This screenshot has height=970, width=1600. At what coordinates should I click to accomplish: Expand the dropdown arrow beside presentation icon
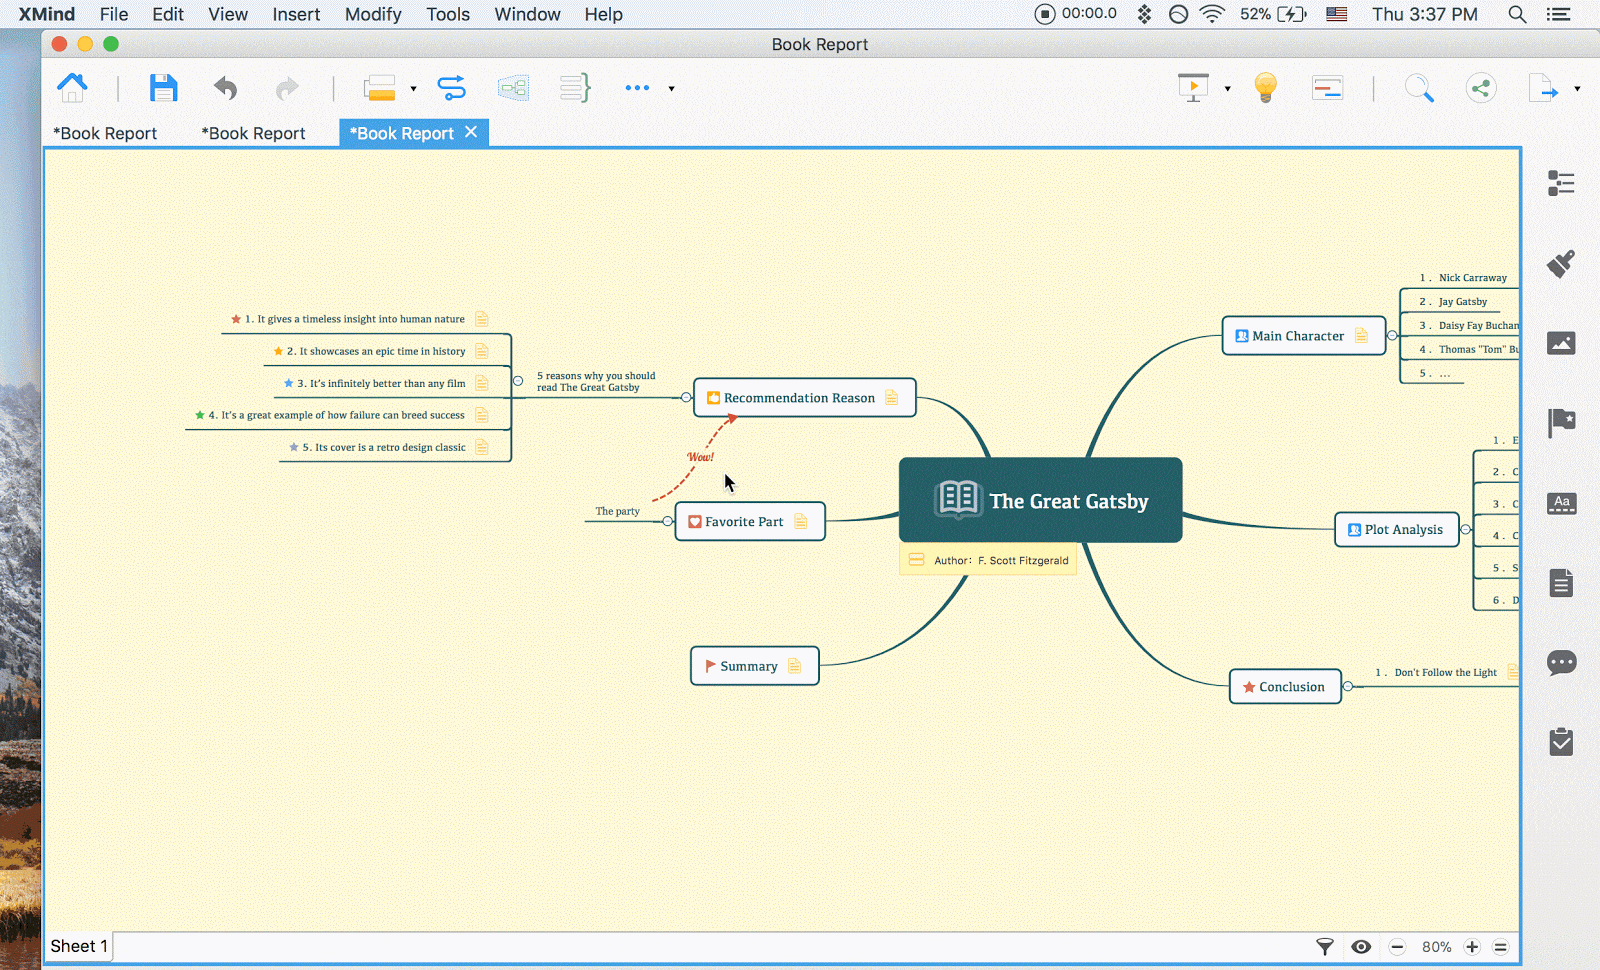1227,89
